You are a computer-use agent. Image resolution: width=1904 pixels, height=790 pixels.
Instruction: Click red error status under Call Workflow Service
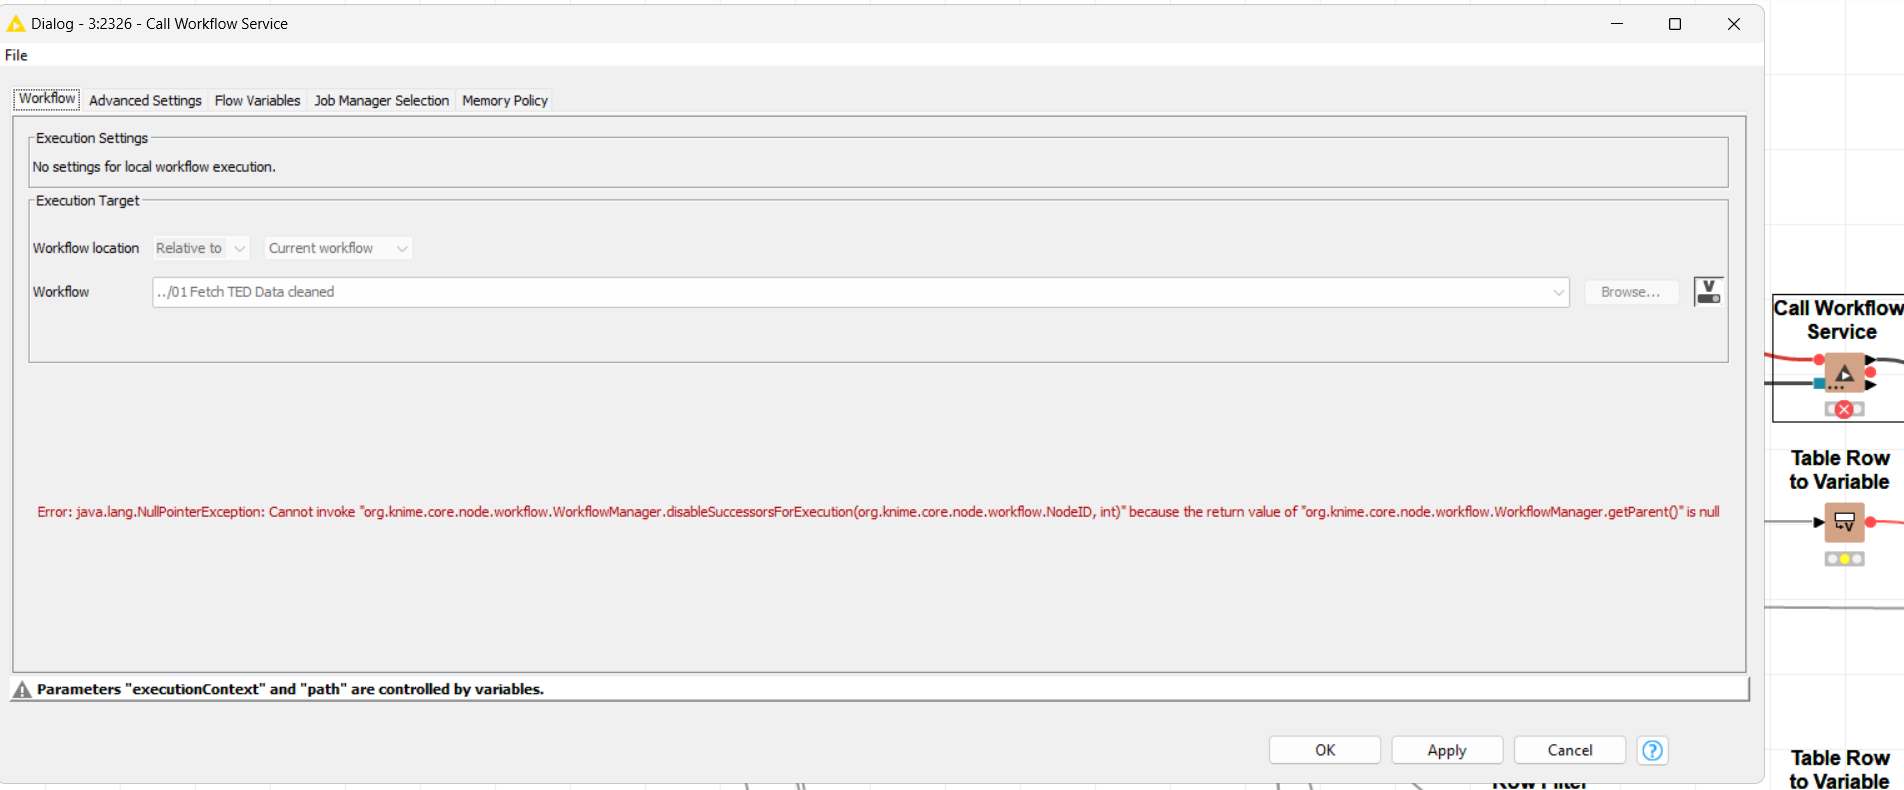(x=1844, y=409)
